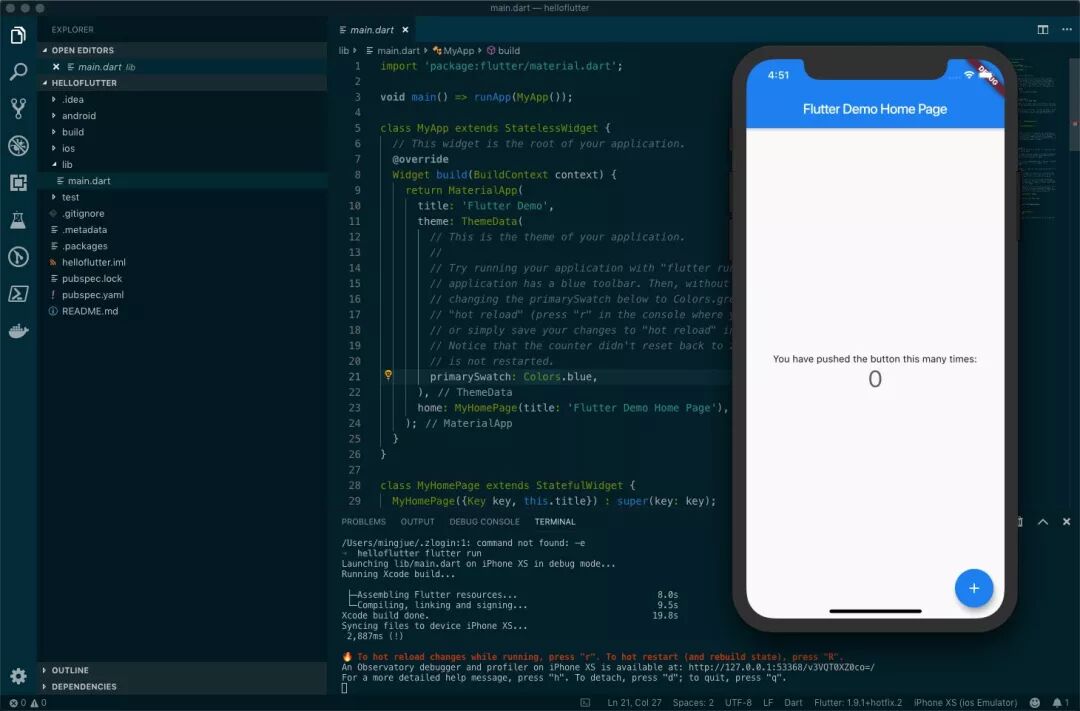The width and height of the screenshot is (1080, 711).
Task: Maximize the terminal panel with chevron up
Action: point(1043,522)
